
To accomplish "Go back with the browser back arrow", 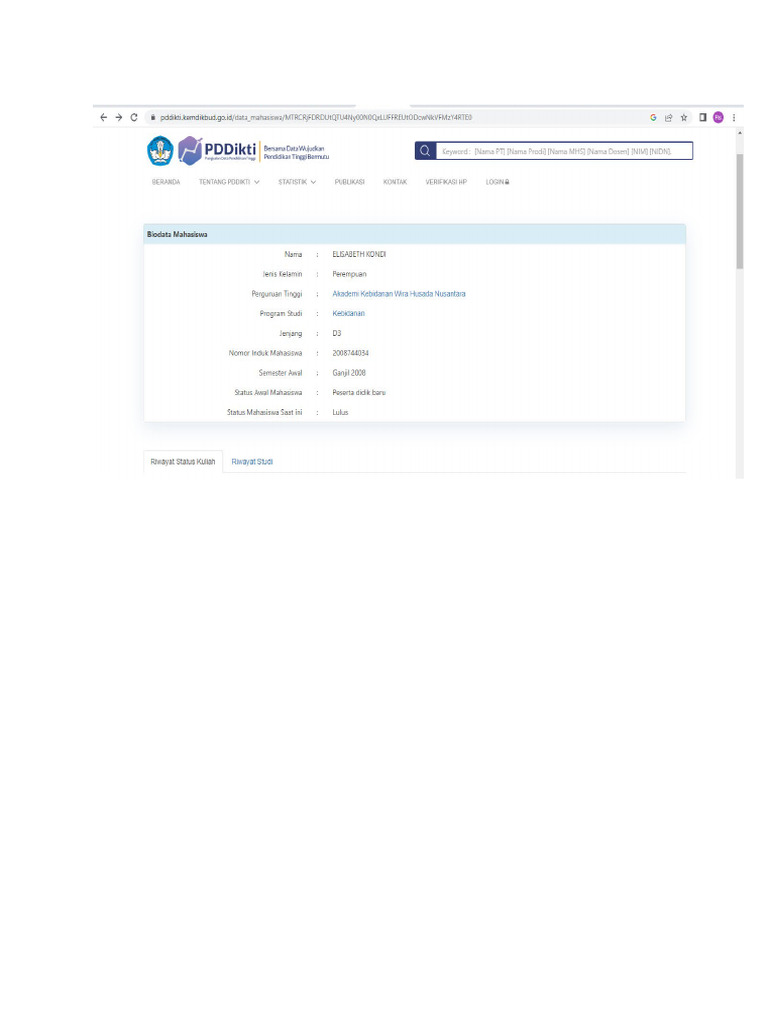I will coord(103,118).
